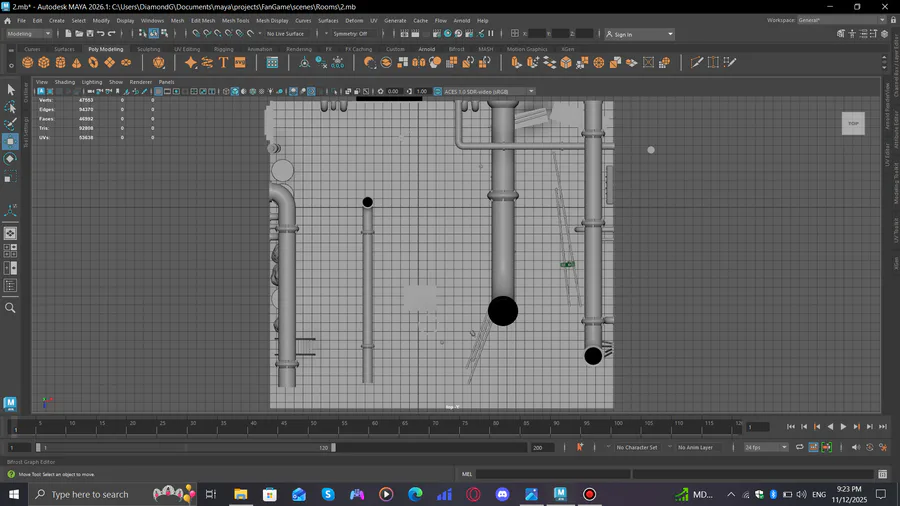Click the polygon sphere shelf icon
The height and width of the screenshot is (506, 900).
click(28, 62)
